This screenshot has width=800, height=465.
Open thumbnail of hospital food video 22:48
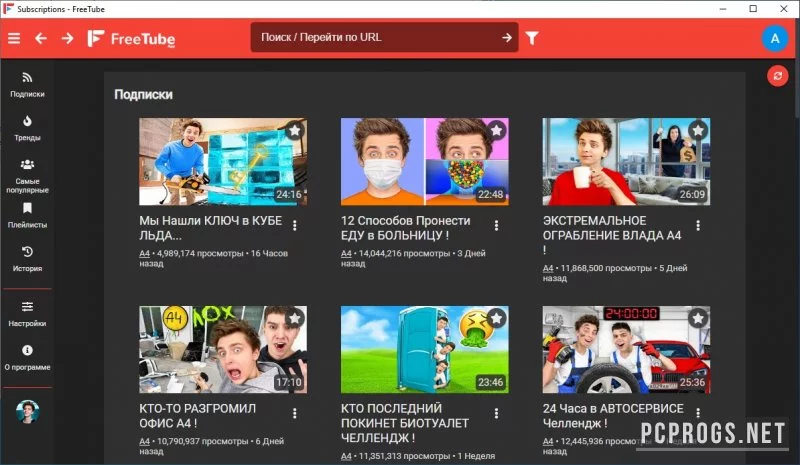(x=424, y=161)
